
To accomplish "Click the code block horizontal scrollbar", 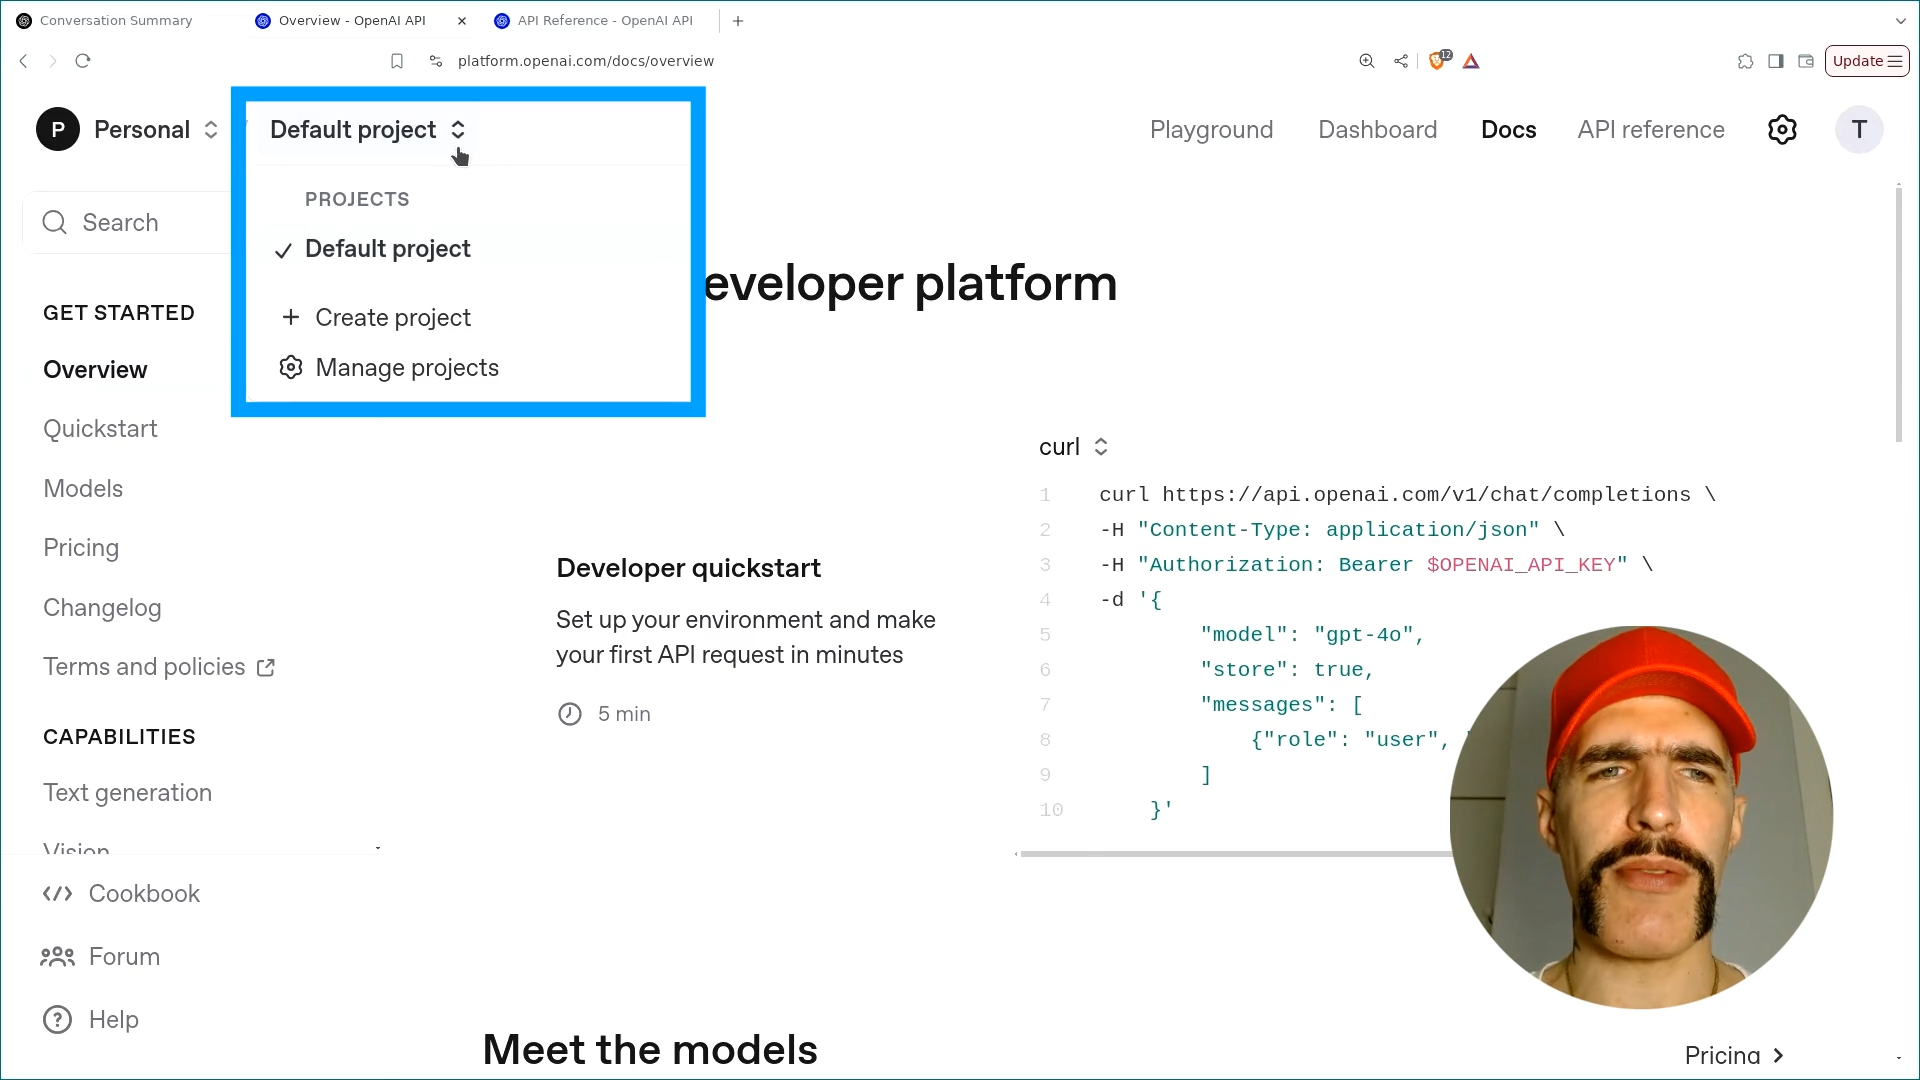I will pyautogui.click(x=1235, y=854).
